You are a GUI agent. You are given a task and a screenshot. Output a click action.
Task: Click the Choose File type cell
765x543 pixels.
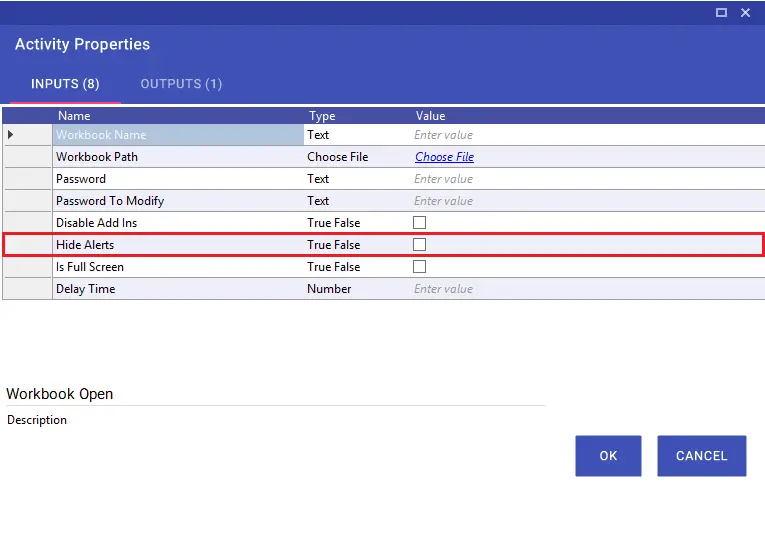[358, 157]
